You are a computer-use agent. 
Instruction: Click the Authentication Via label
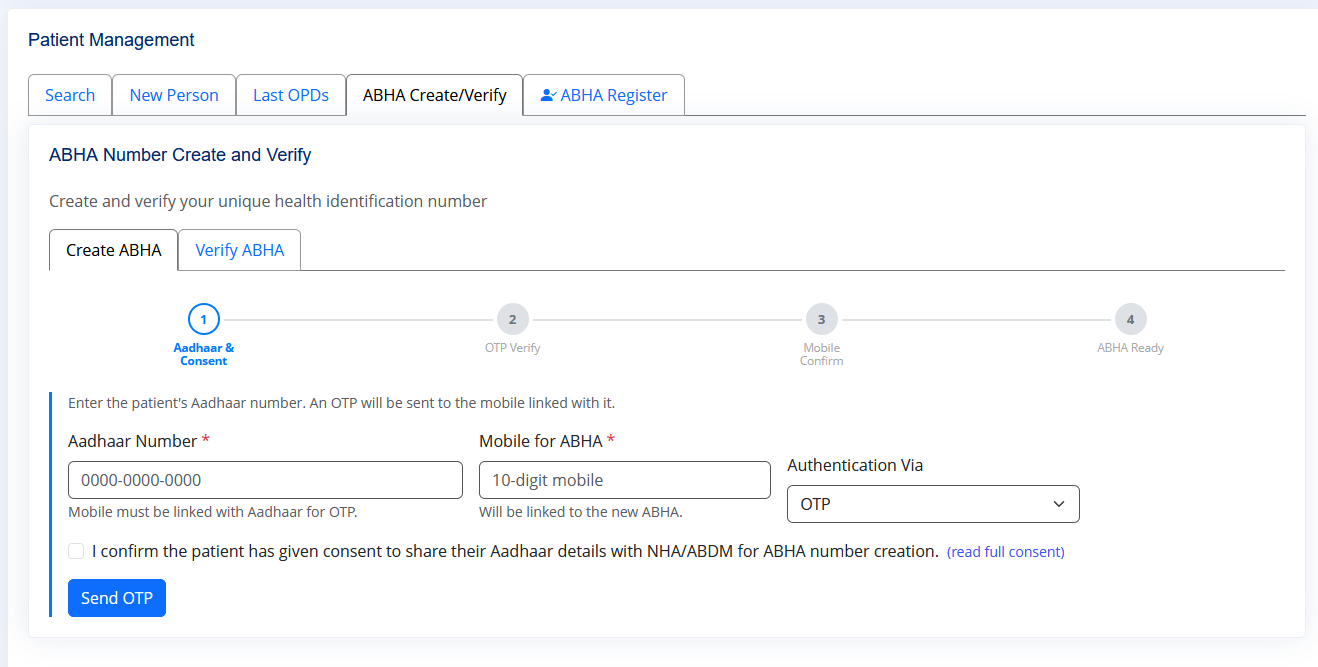(x=855, y=465)
